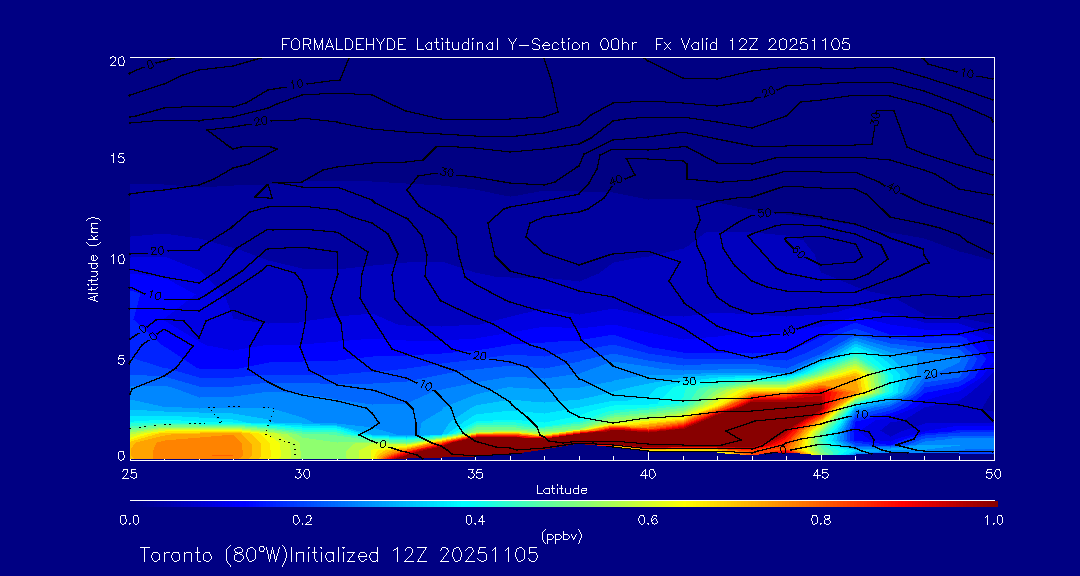Click the FORMALDEHYDE plot title text
The height and width of the screenshot is (576, 1080).
[x=565, y=44]
